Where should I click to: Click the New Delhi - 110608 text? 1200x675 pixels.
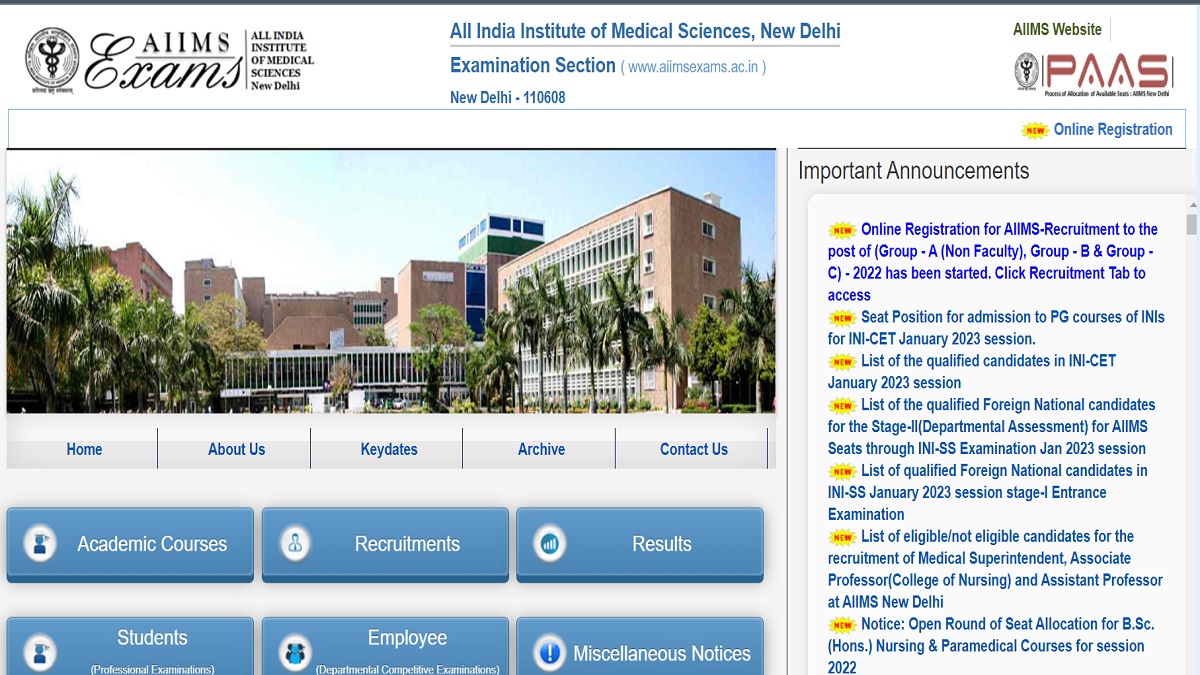(x=507, y=97)
